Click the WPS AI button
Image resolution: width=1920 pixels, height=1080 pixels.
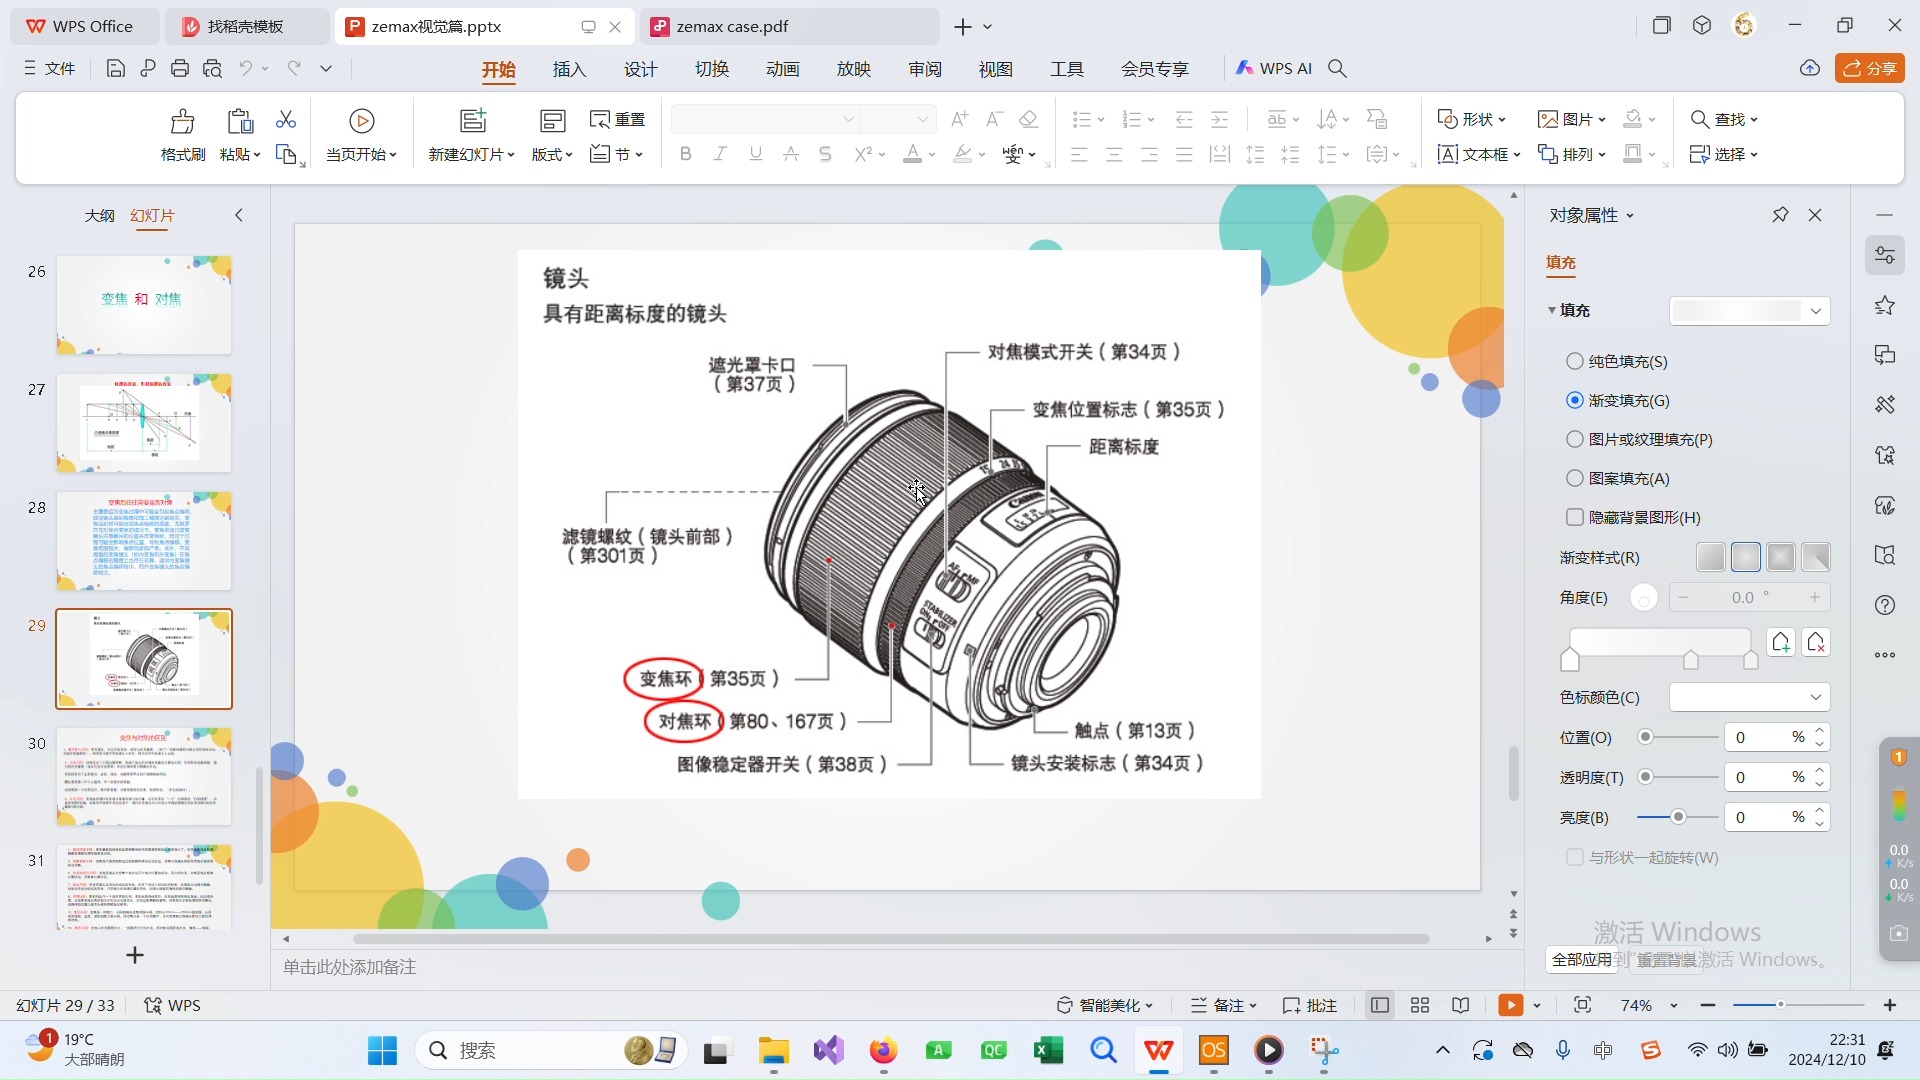pos(1273,68)
